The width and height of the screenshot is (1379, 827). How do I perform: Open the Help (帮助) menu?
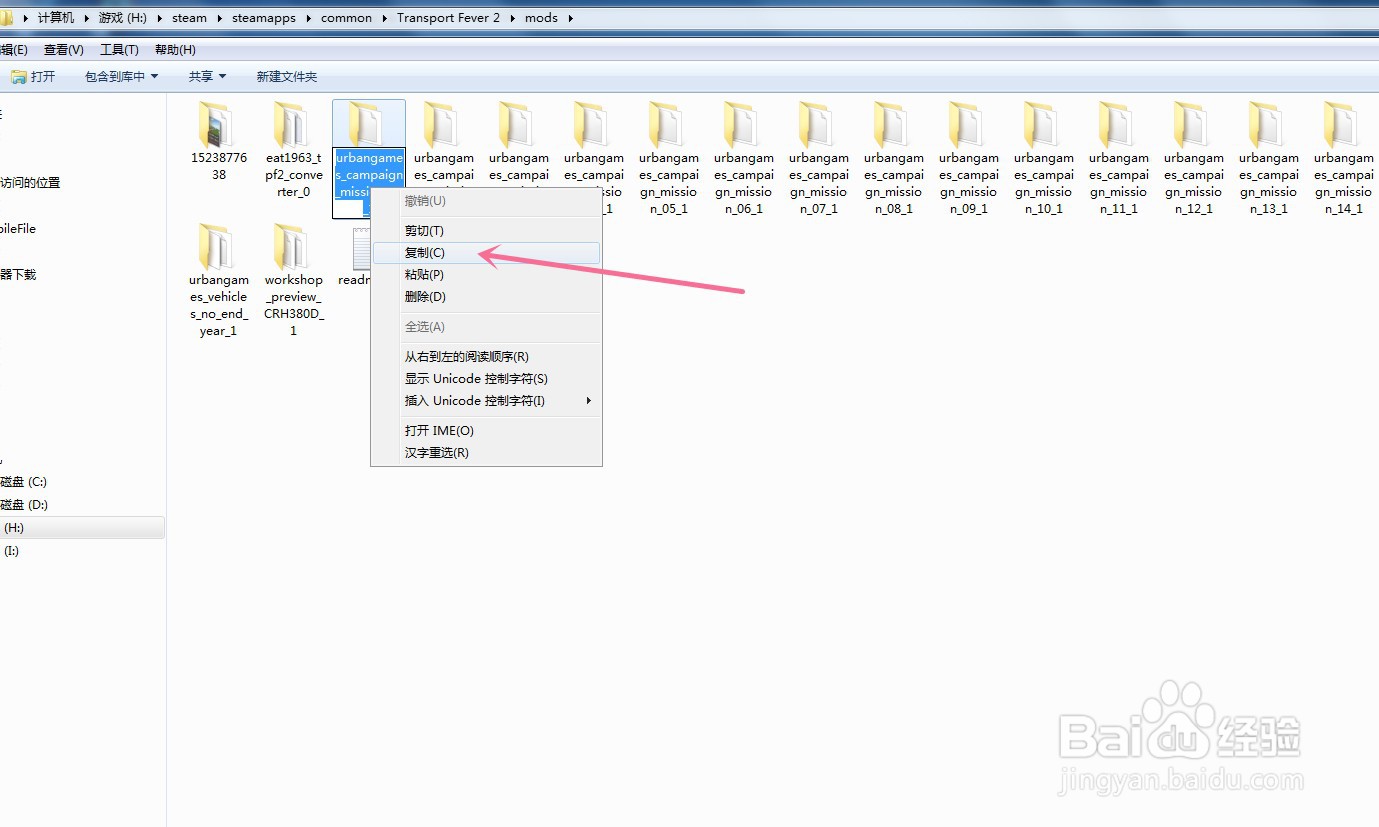[x=175, y=50]
